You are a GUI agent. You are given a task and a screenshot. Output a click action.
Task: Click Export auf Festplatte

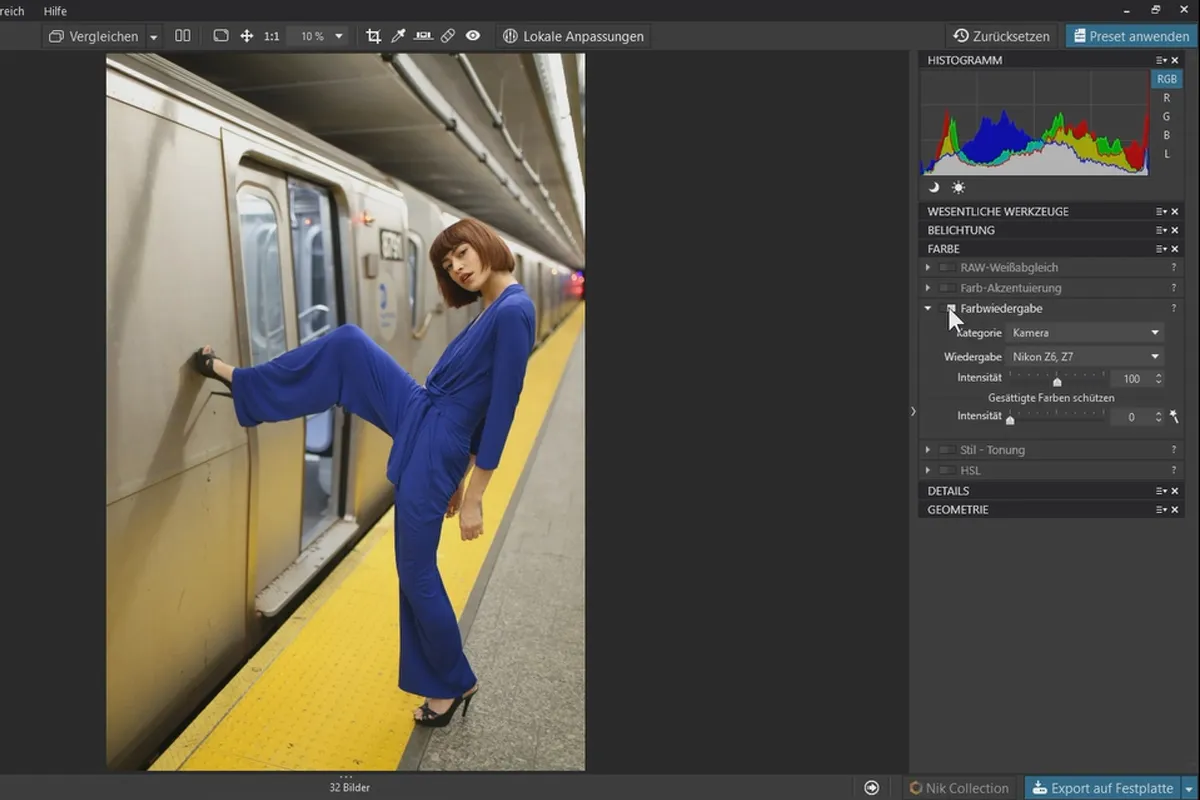pyautogui.click(x=1103, y=788)
